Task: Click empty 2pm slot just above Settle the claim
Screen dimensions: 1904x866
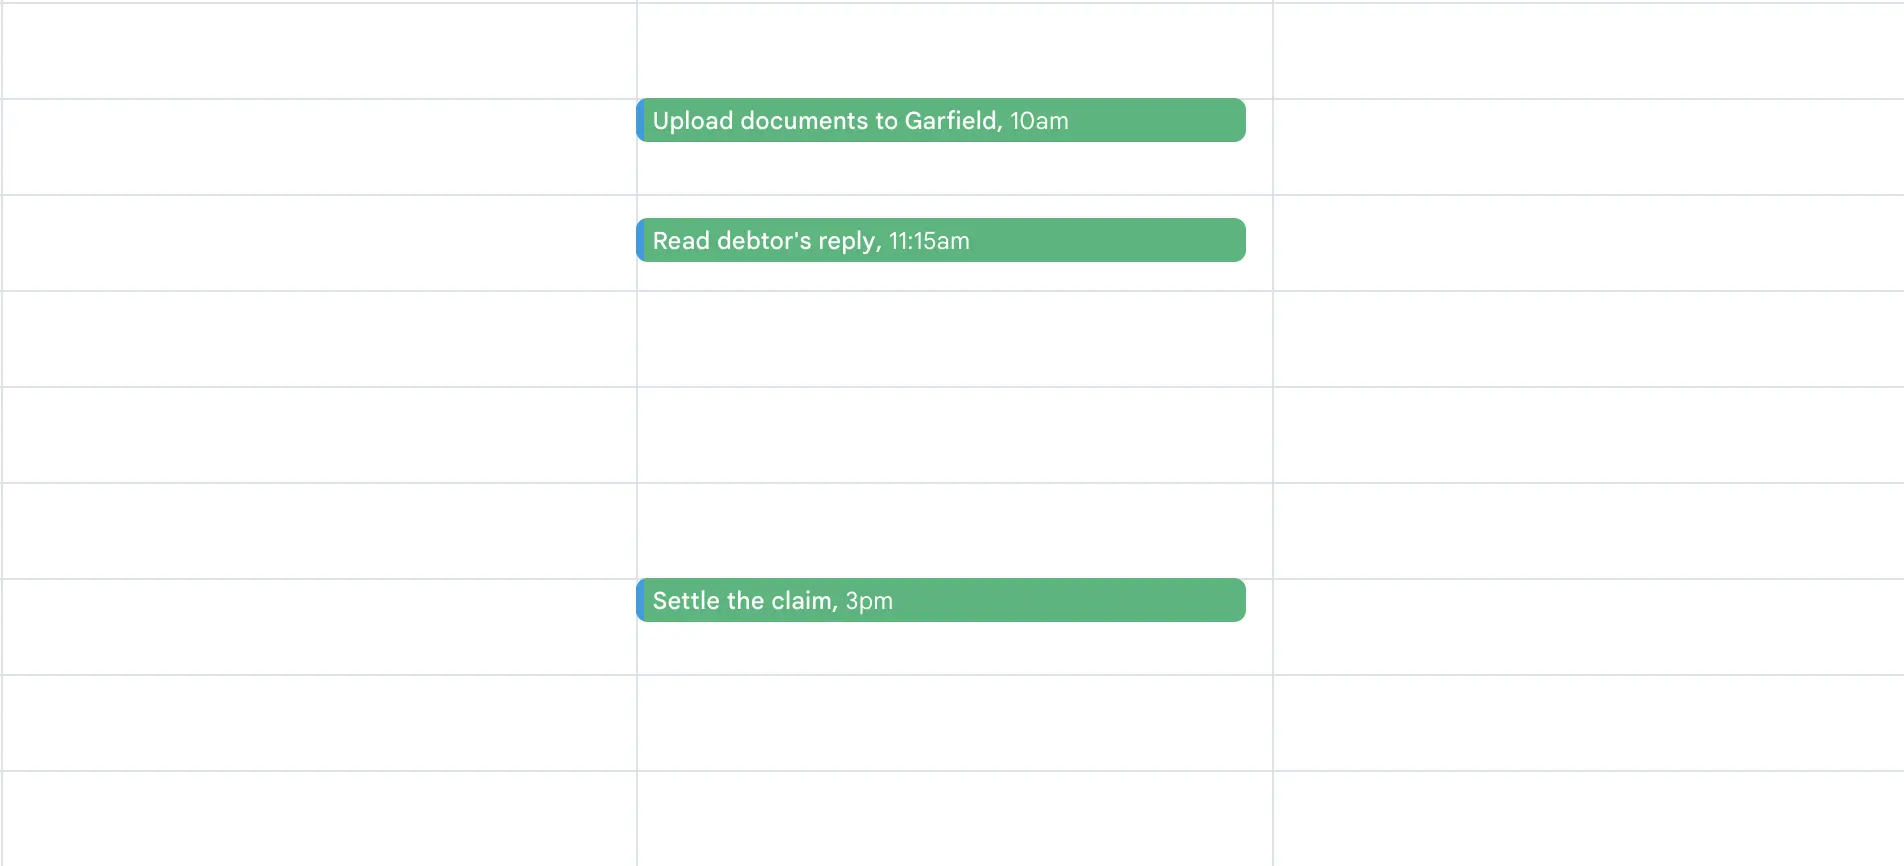Action: [954, 530]
